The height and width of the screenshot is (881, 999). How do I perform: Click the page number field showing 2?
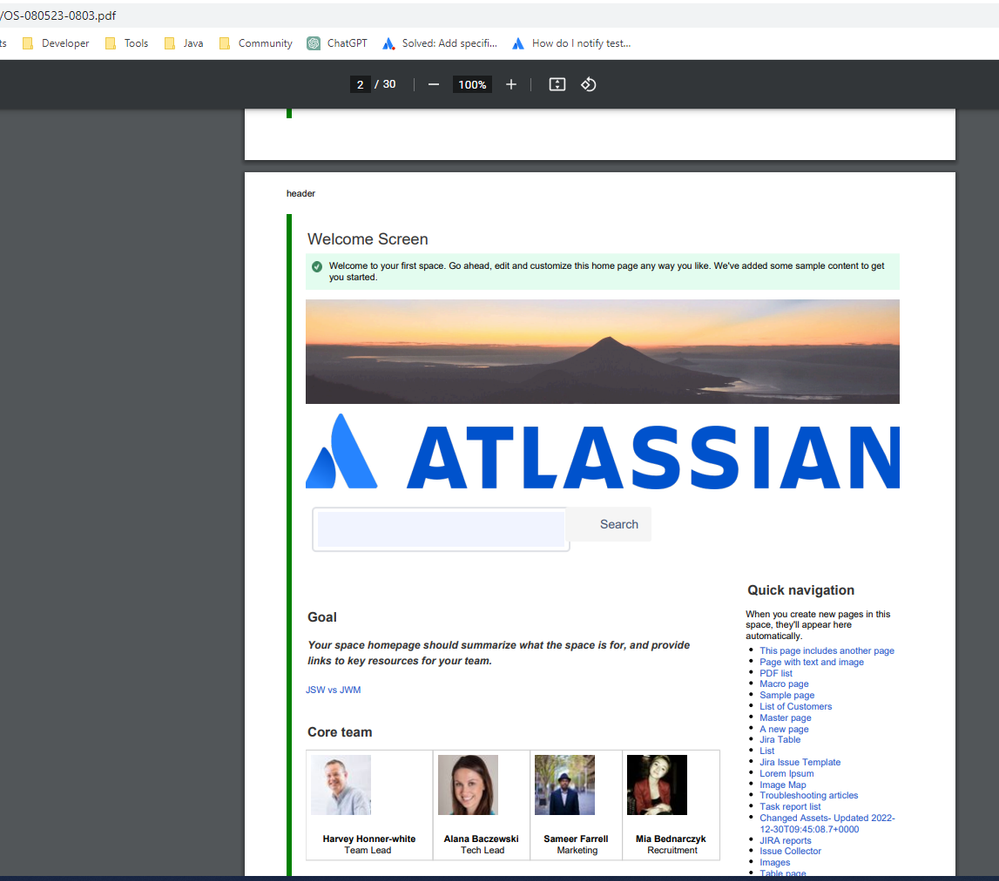360,85
